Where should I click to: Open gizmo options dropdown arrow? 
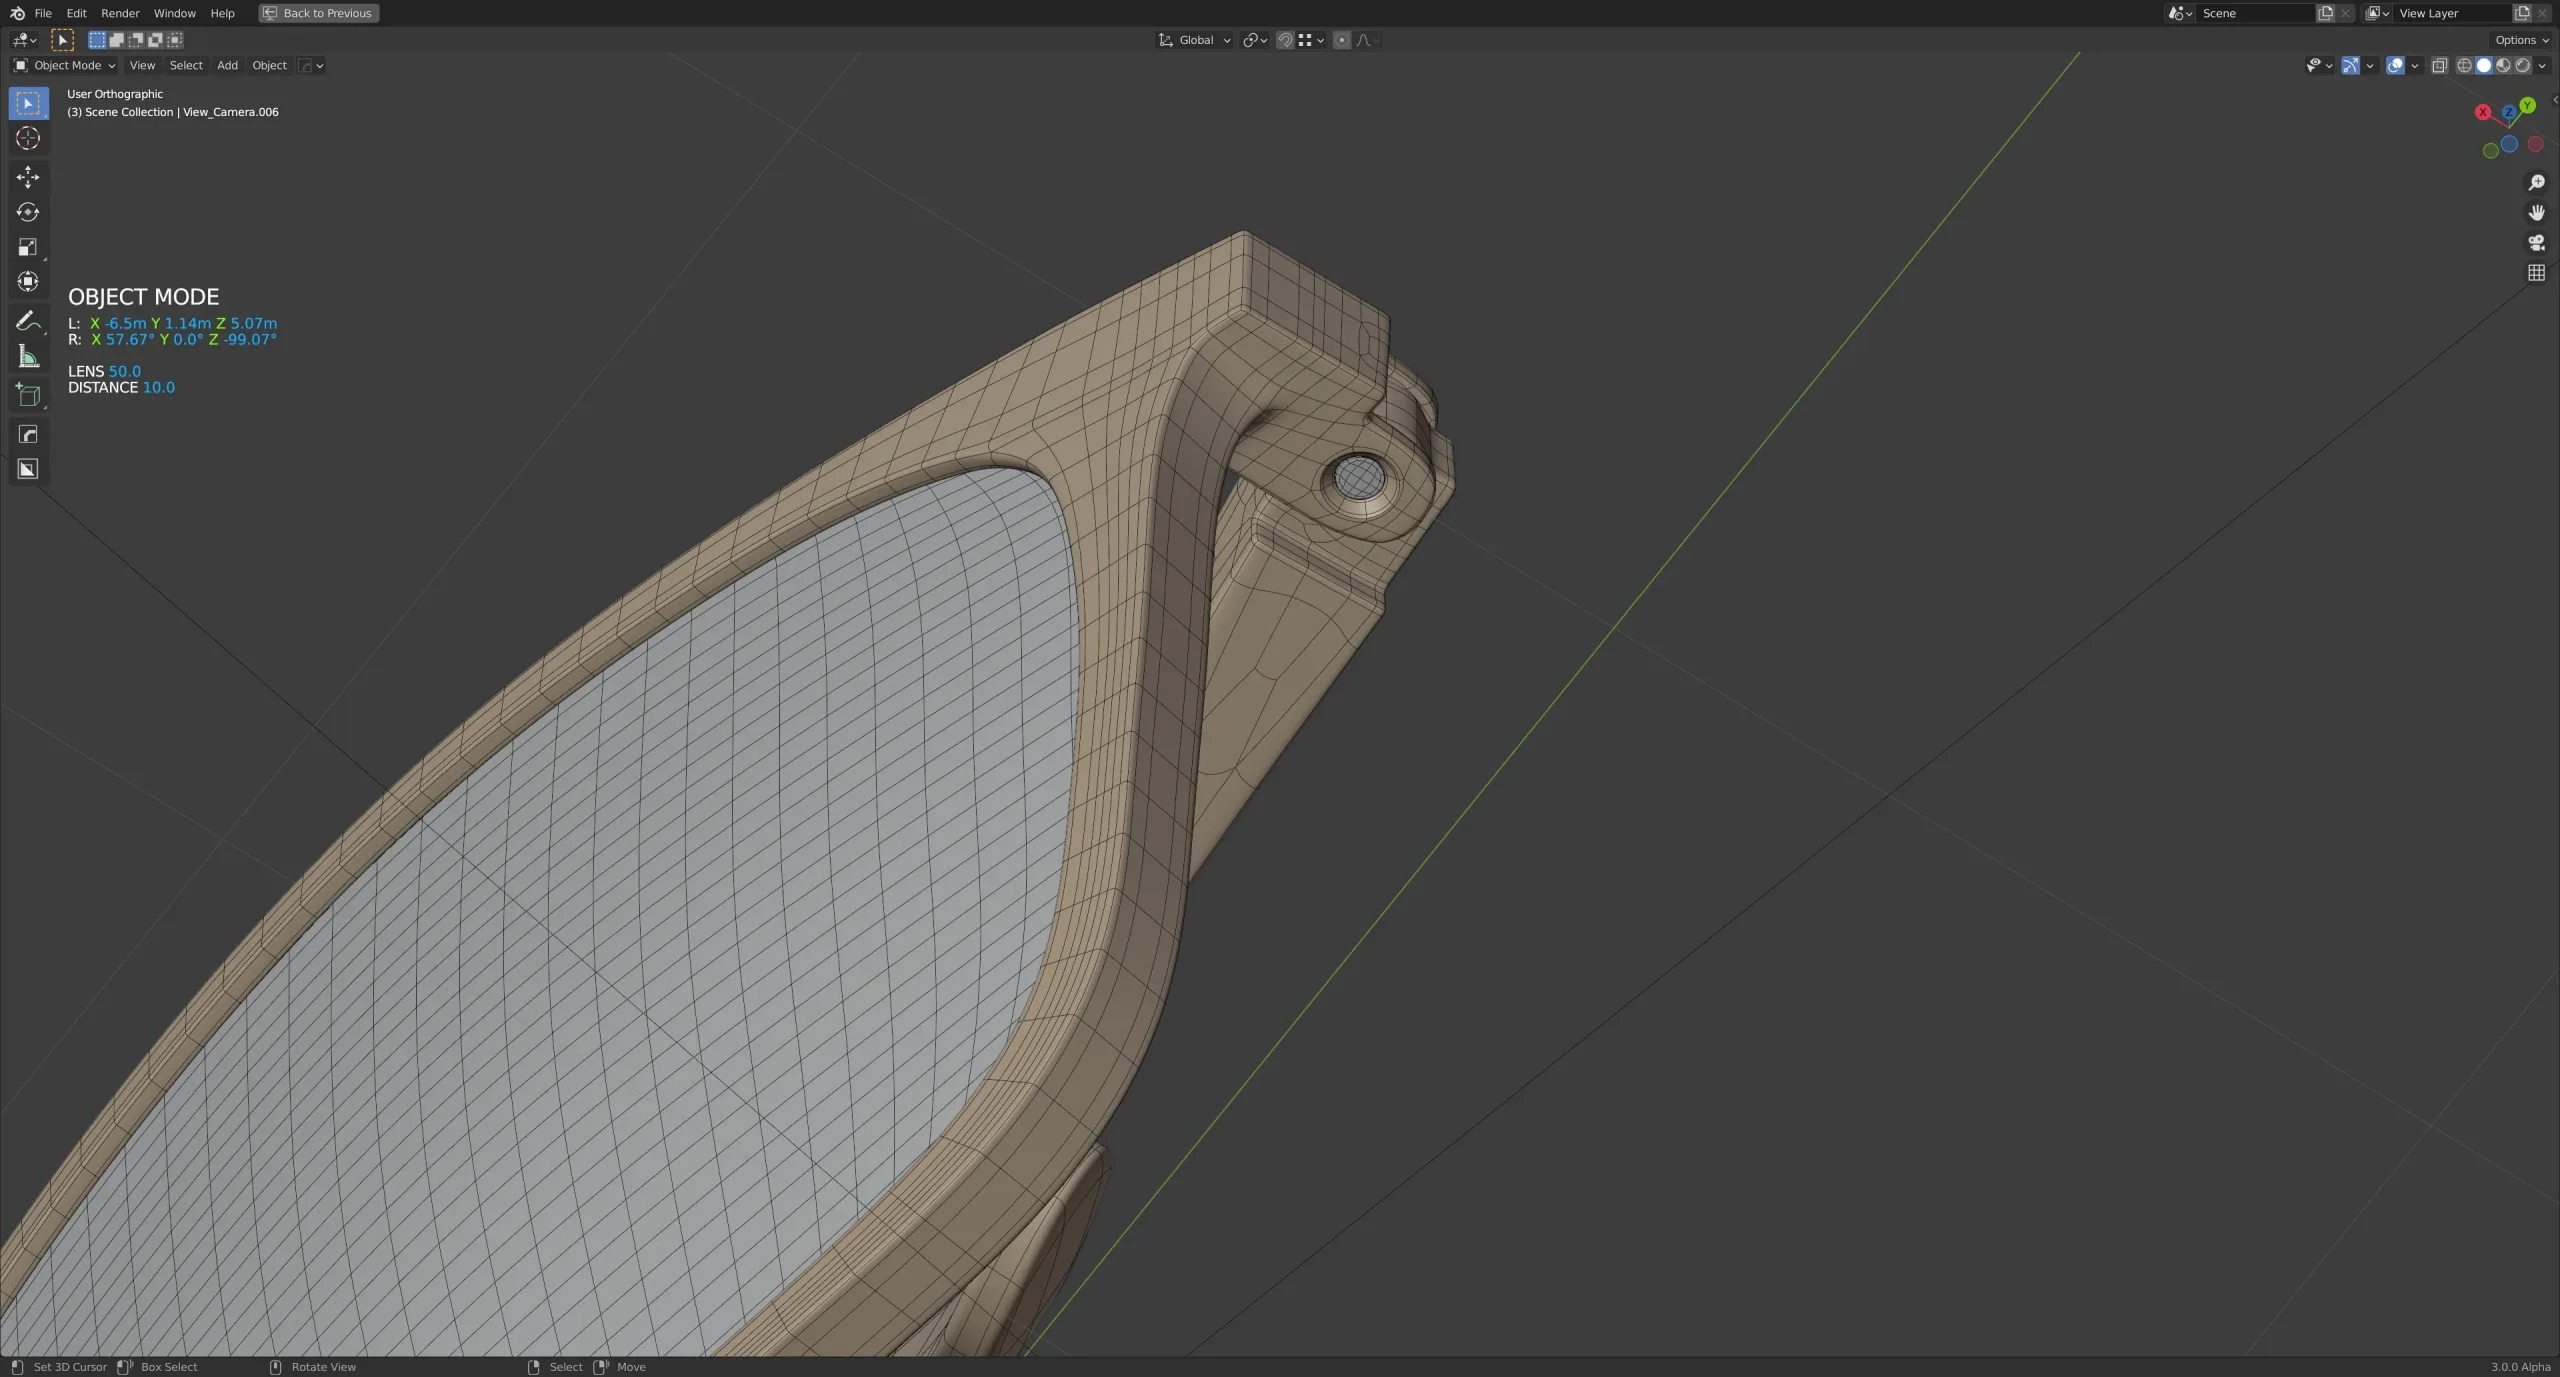pyautogui.click(x=2370, y=66)
